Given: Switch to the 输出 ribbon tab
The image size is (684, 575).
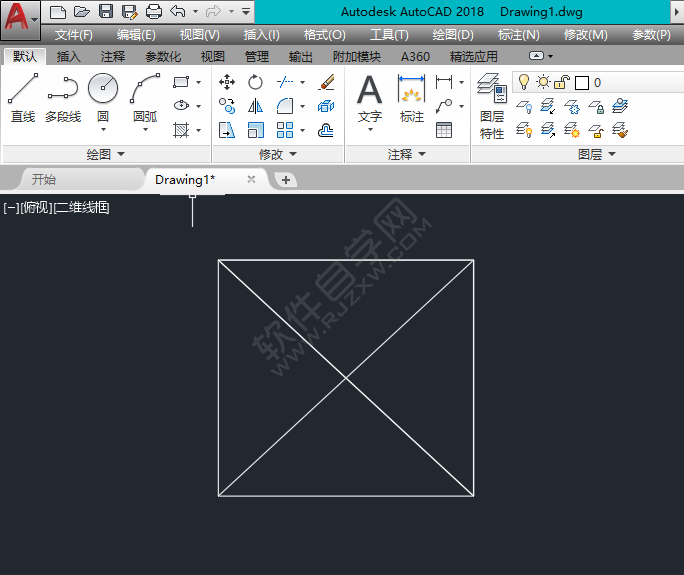Looking at the screenshot, I should coord(301,57).
